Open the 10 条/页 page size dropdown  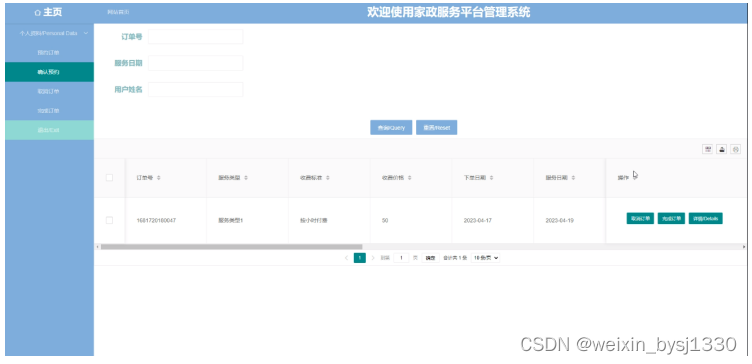pyautogui.click(x=485, y=258)
